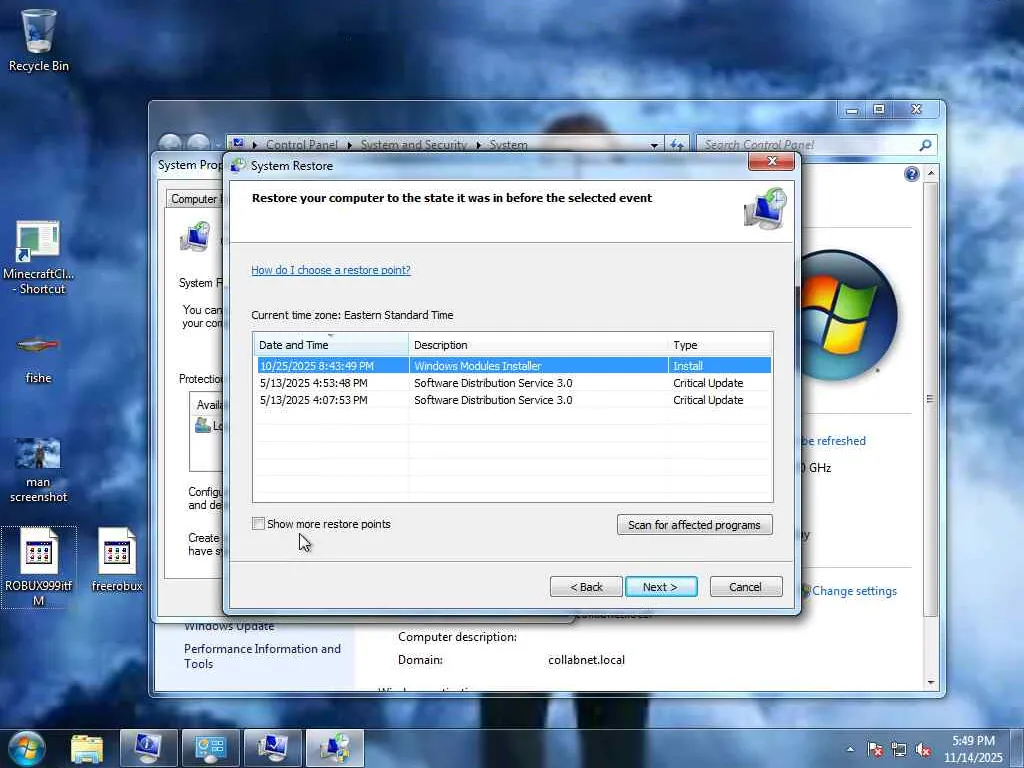The height and width of the screenshot is (768, 1024).
Task: Open the clock showing 5:49 PM
Action: tap(973, 749)
